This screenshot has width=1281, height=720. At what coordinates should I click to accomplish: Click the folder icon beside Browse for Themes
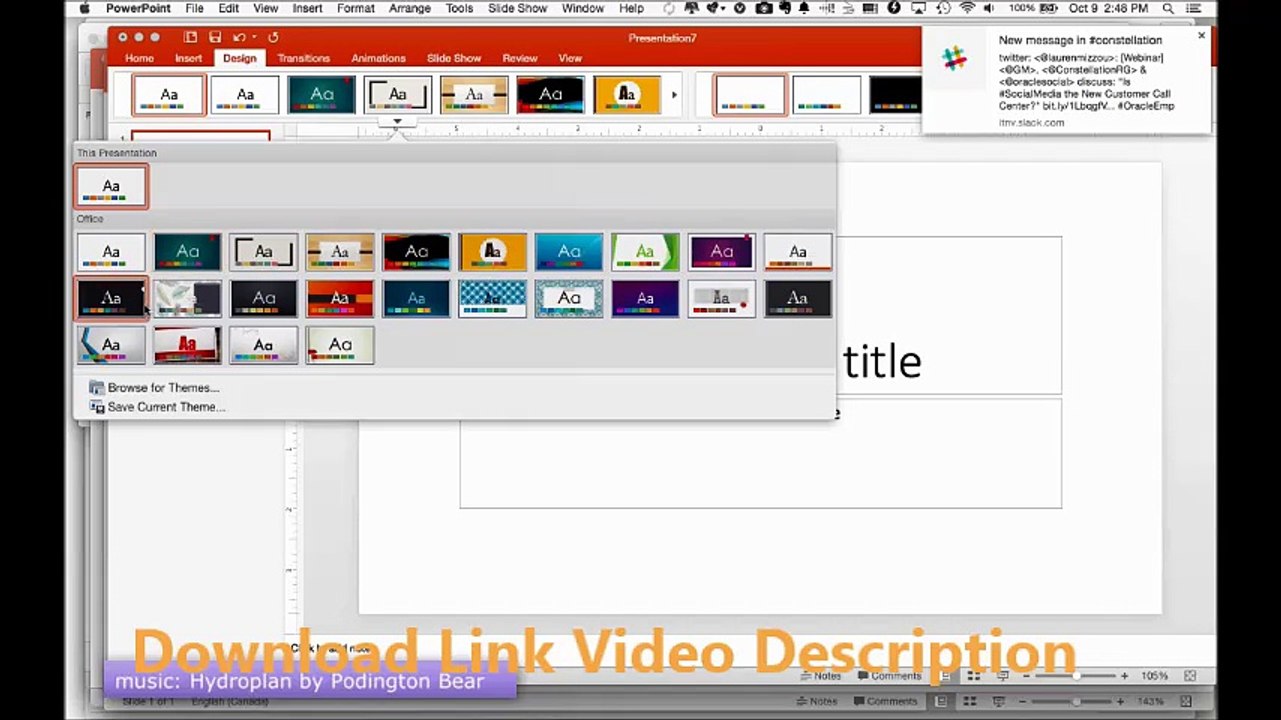(96, 388)
